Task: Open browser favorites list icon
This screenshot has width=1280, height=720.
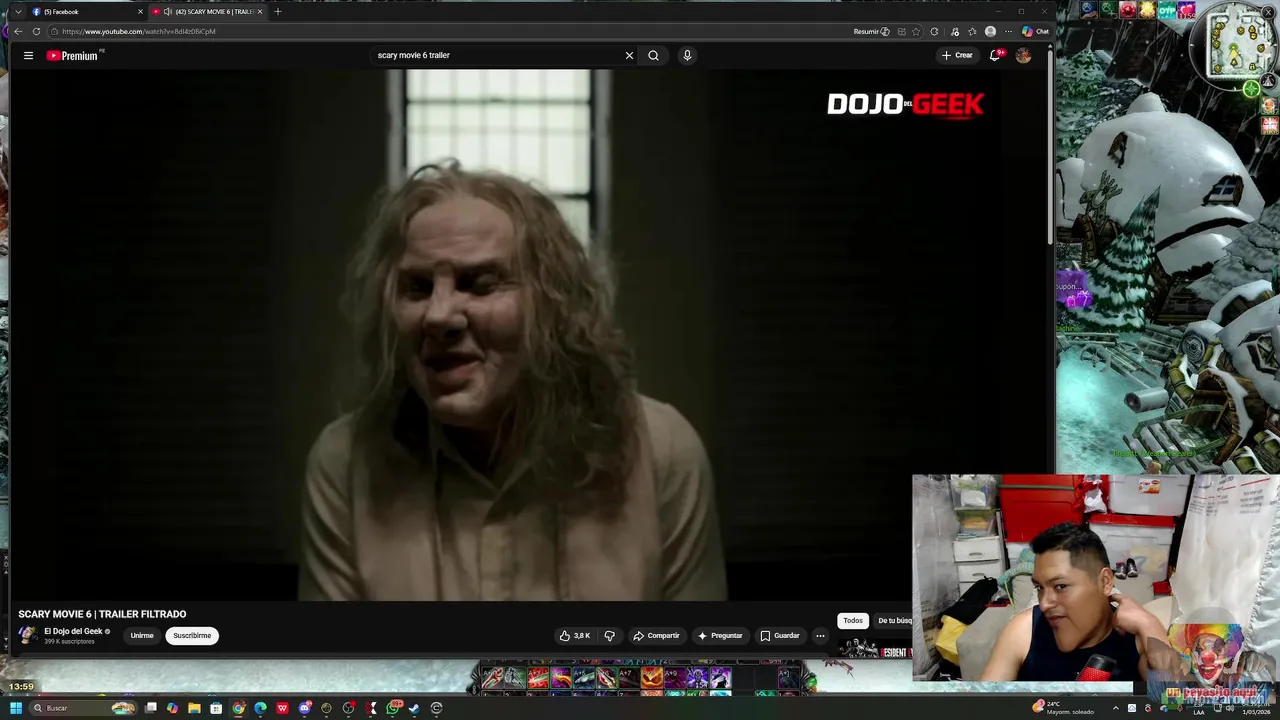Action: [972, 31]
